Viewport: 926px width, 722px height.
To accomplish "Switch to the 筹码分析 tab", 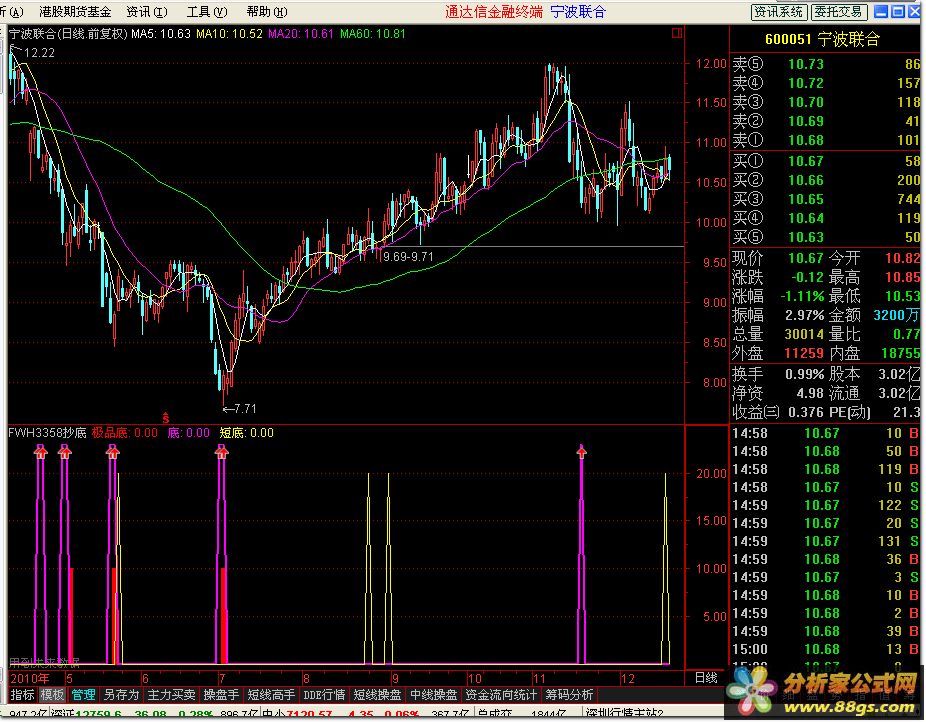I will [569, 695].
